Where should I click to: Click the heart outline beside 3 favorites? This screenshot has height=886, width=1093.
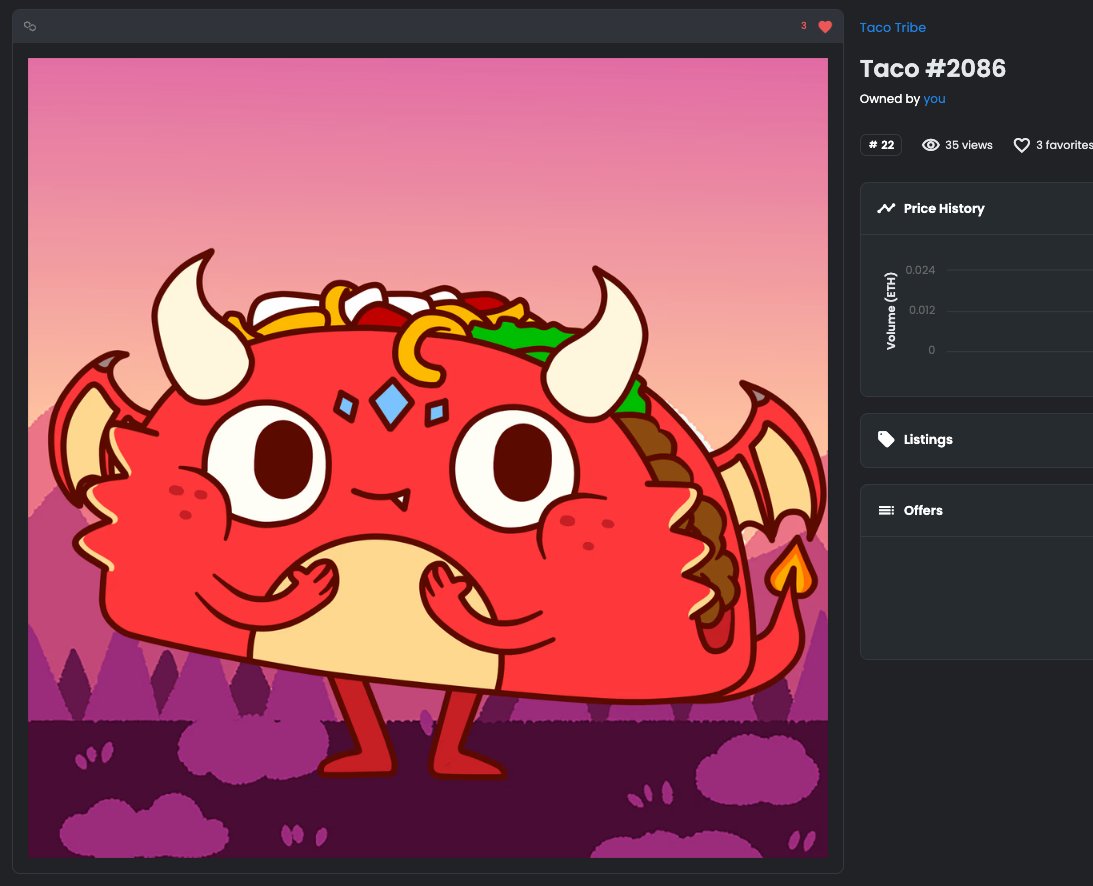(1021, 145)
